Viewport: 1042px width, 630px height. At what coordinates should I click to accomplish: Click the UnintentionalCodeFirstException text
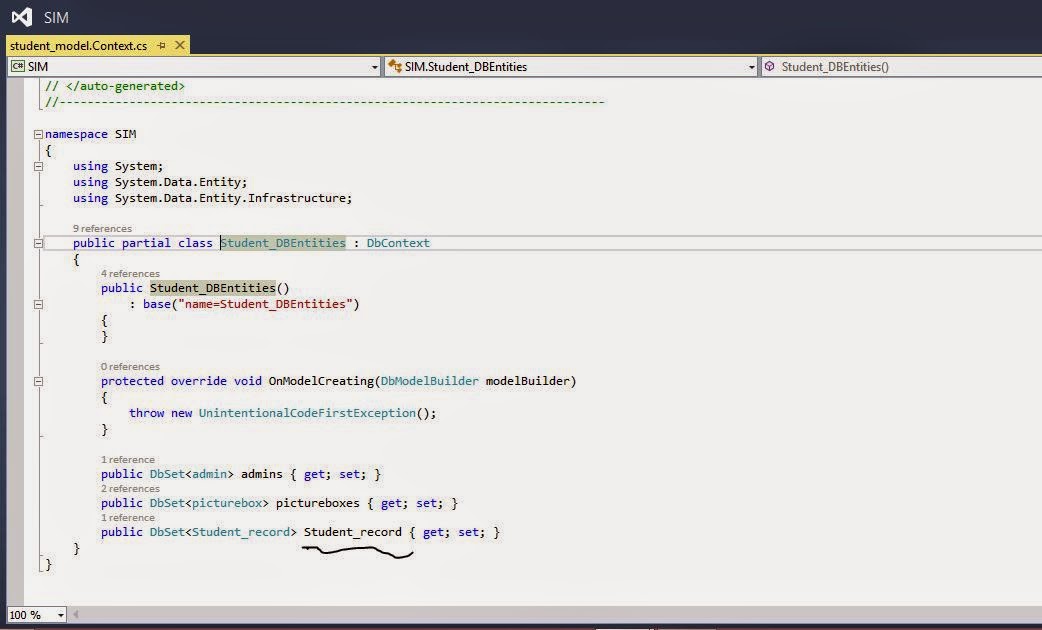(x=307, y=413)
